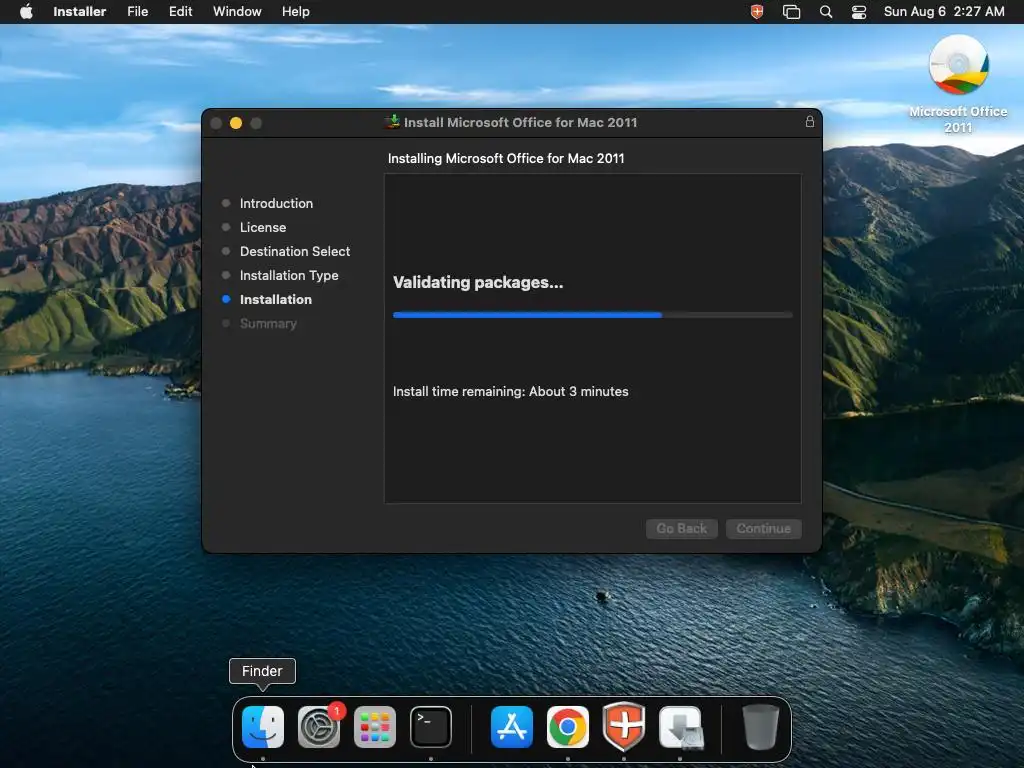Click the installation progress bar
Viewport: 1024px width, 768px height.
tap(592, 315)
